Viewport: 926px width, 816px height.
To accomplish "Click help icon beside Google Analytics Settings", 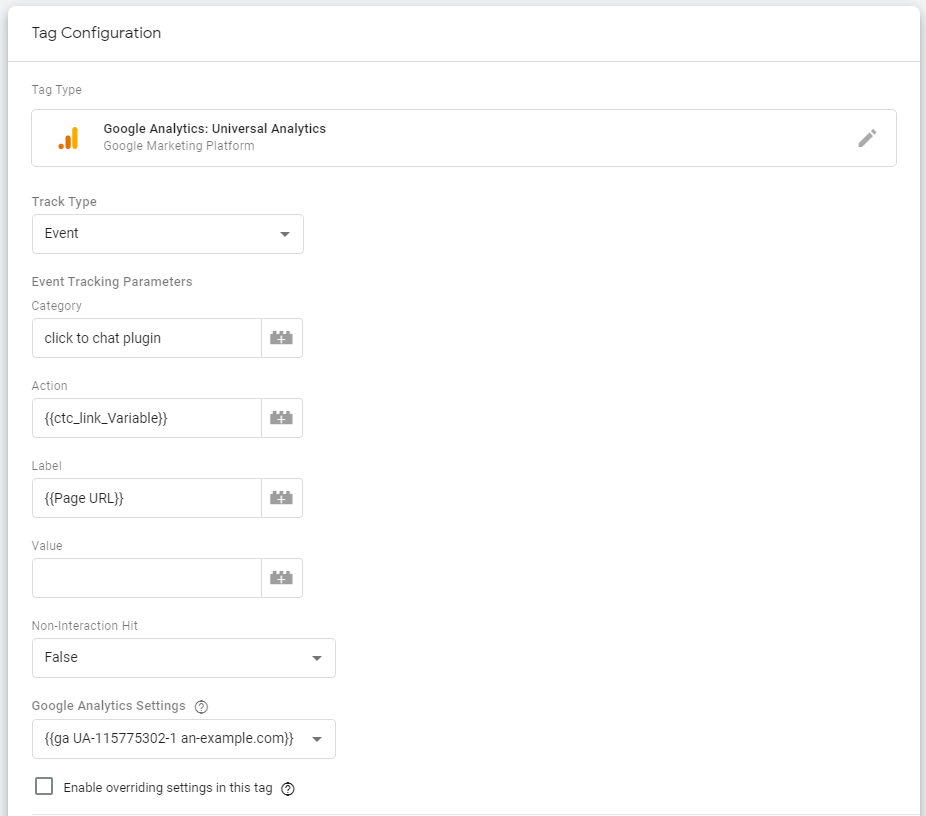I will (x=201, y=707).
